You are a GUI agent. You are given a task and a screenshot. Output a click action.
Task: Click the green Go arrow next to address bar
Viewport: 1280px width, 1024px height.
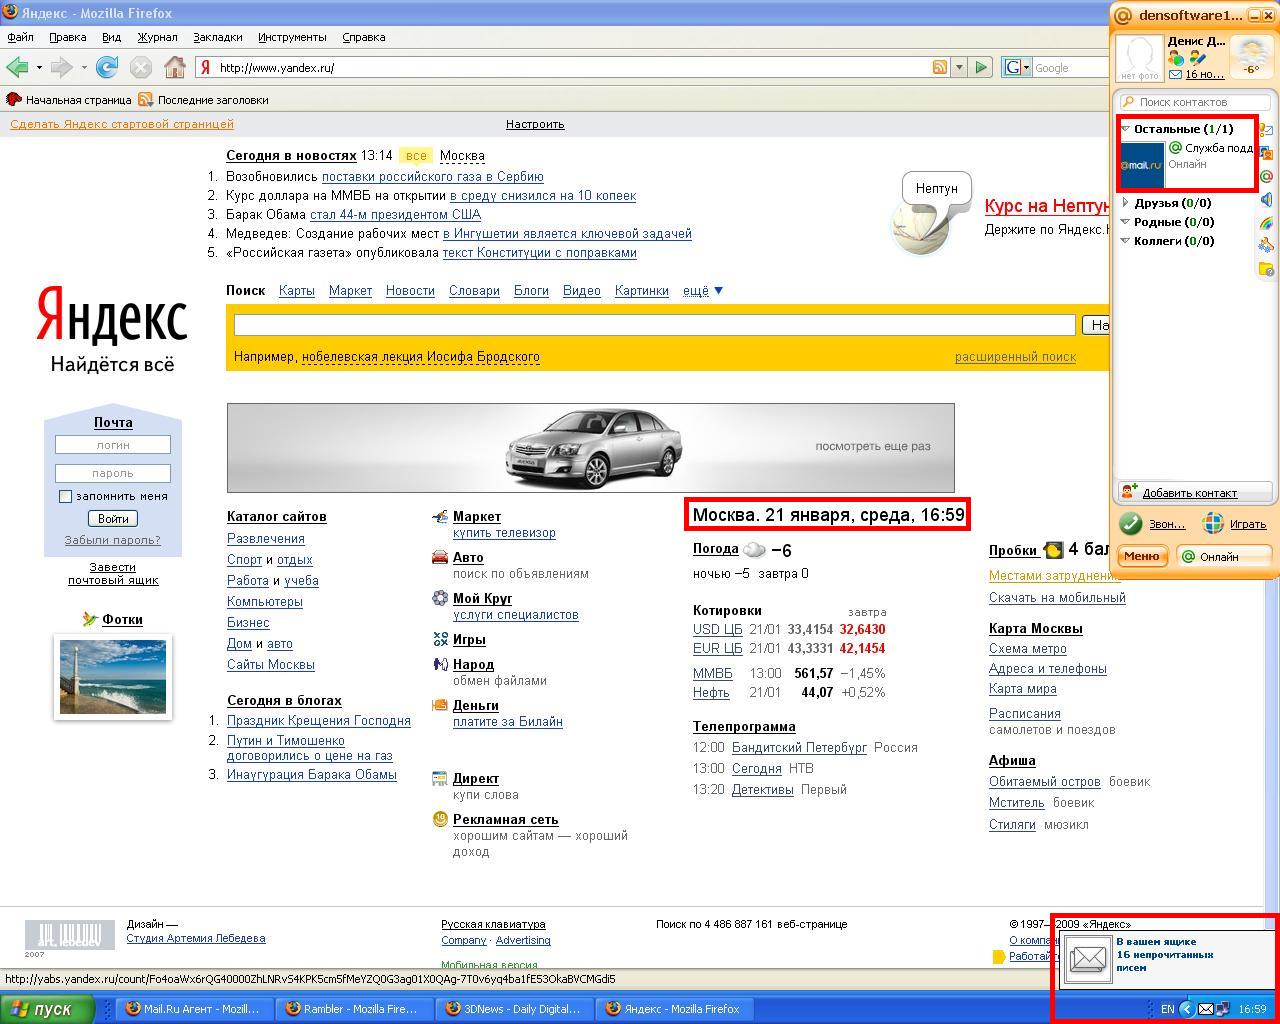(981, 67)
